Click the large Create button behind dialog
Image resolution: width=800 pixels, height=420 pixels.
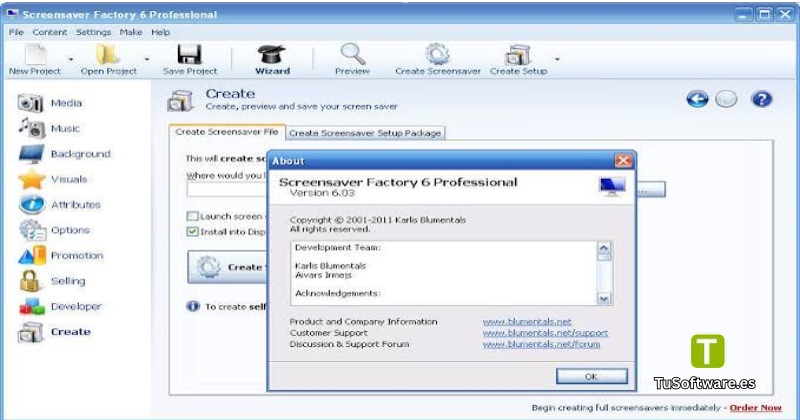228,267
